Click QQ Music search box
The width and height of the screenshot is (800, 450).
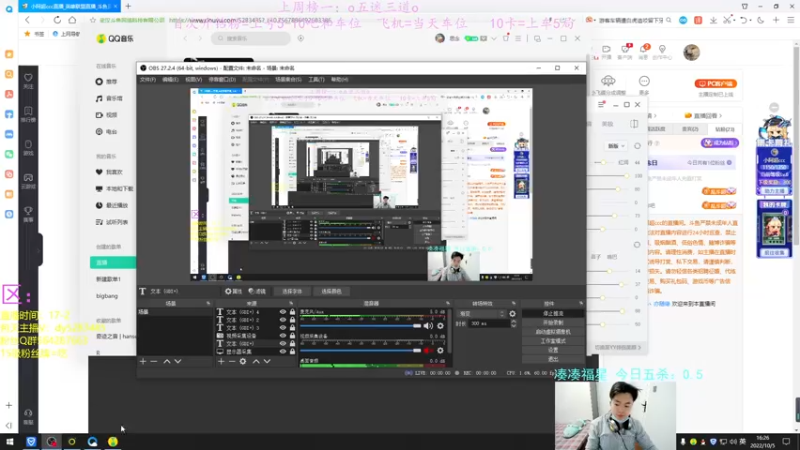(251, 38)
